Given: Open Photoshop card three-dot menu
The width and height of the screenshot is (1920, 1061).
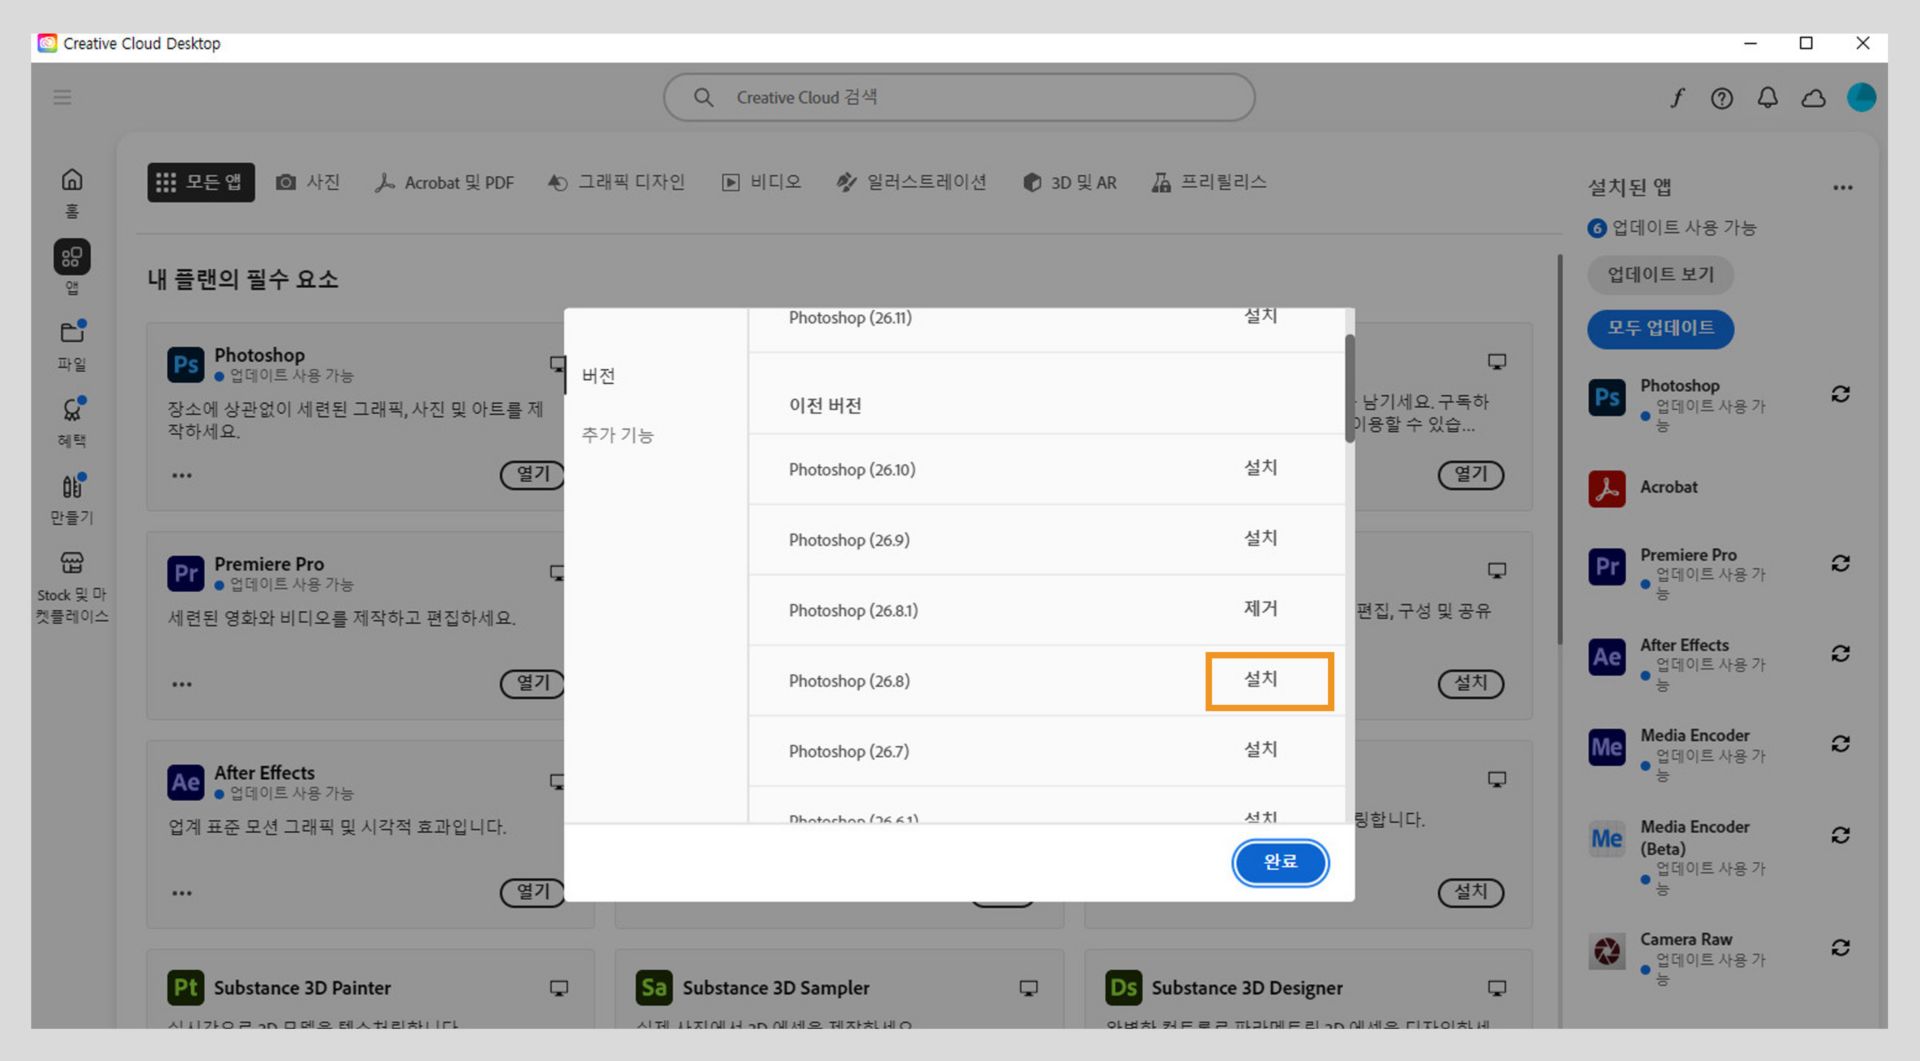Looking at the screenshot, I should pyautogui.click(x=181, y=475).
